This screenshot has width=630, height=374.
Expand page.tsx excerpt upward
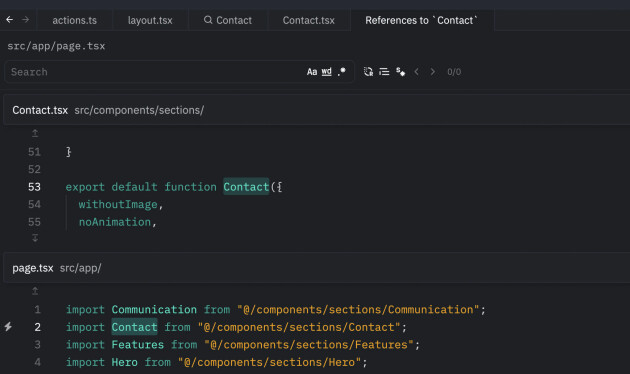point(35,291)
